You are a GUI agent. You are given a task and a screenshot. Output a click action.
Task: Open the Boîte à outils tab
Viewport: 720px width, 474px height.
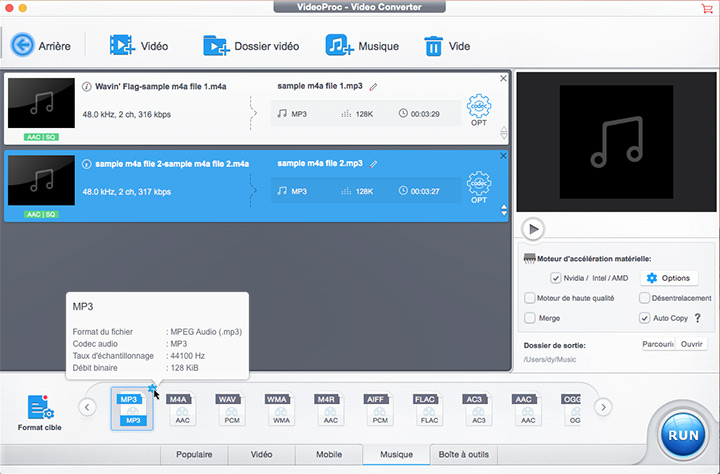(x=464, y=455)
